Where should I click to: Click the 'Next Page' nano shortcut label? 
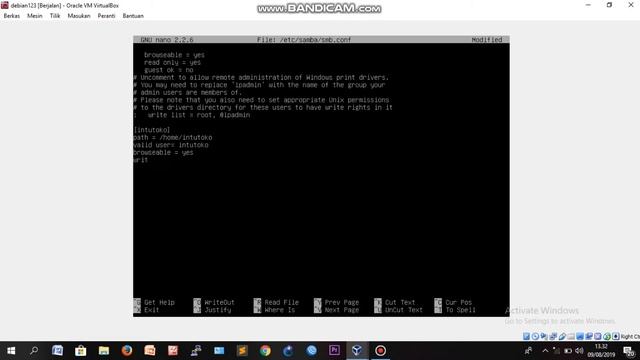pyautogui.click(x=342, y=310)
